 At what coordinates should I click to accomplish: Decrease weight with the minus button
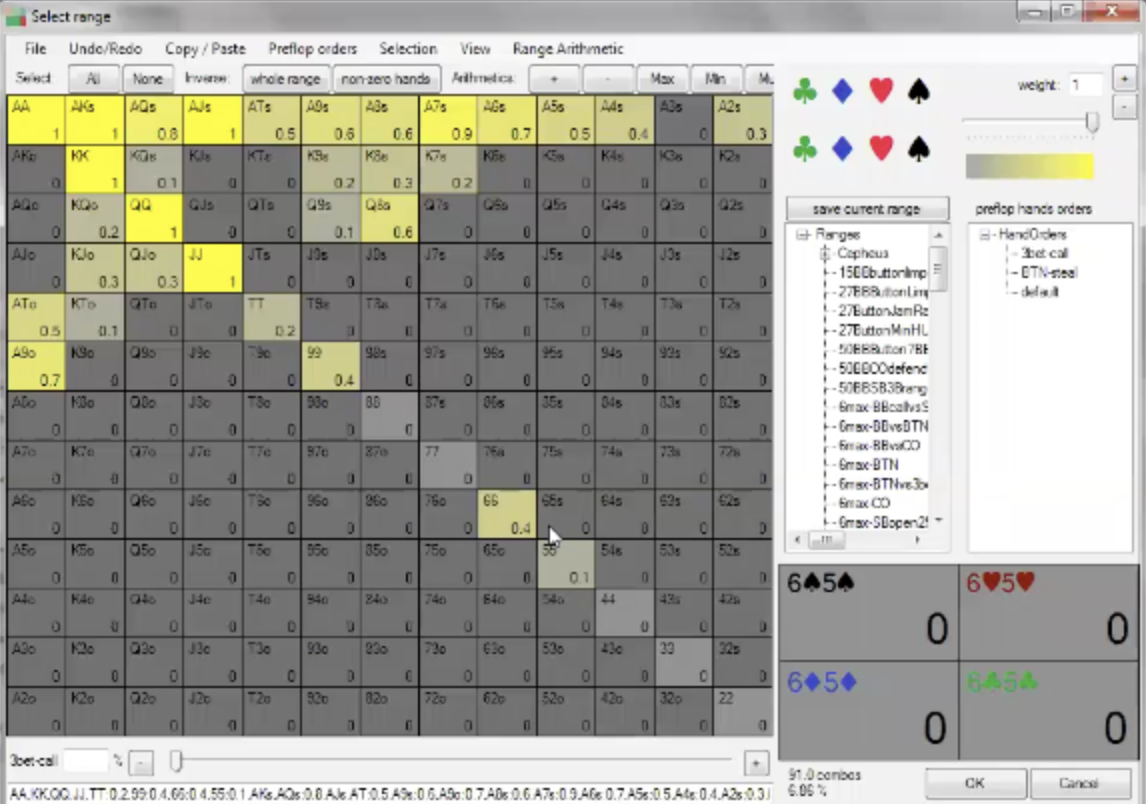click(x=1124, y=107)
